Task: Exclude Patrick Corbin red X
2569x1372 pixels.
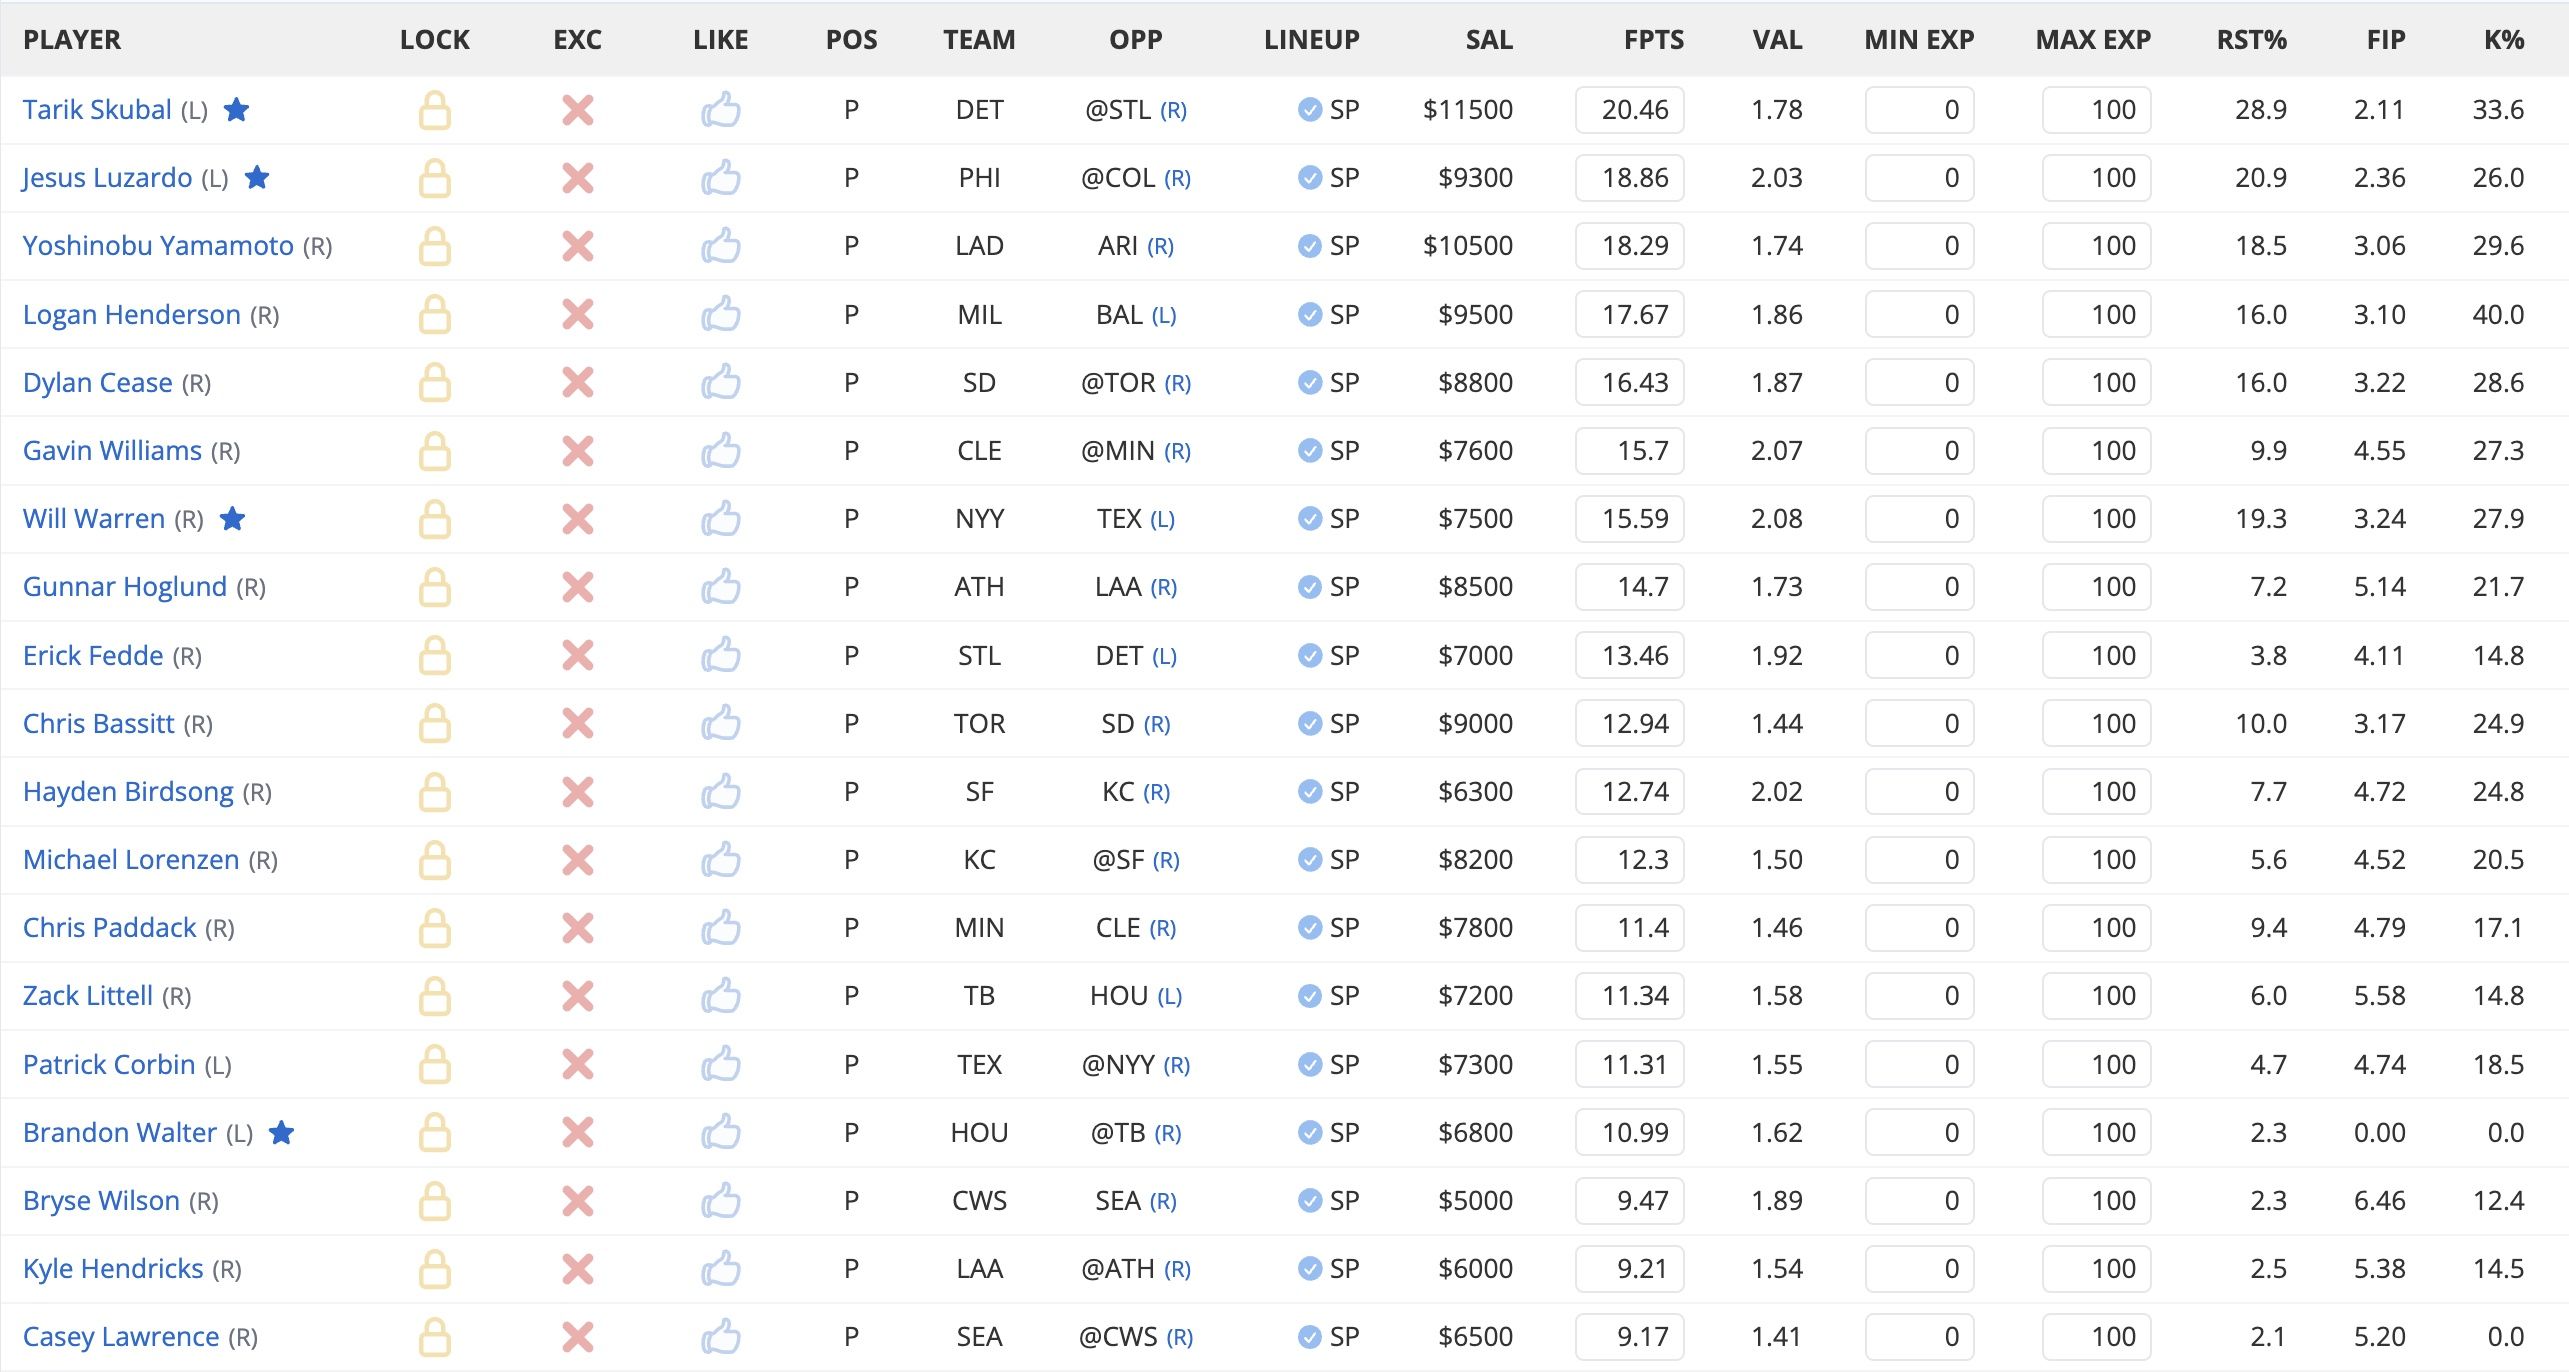Action: 578,1064
